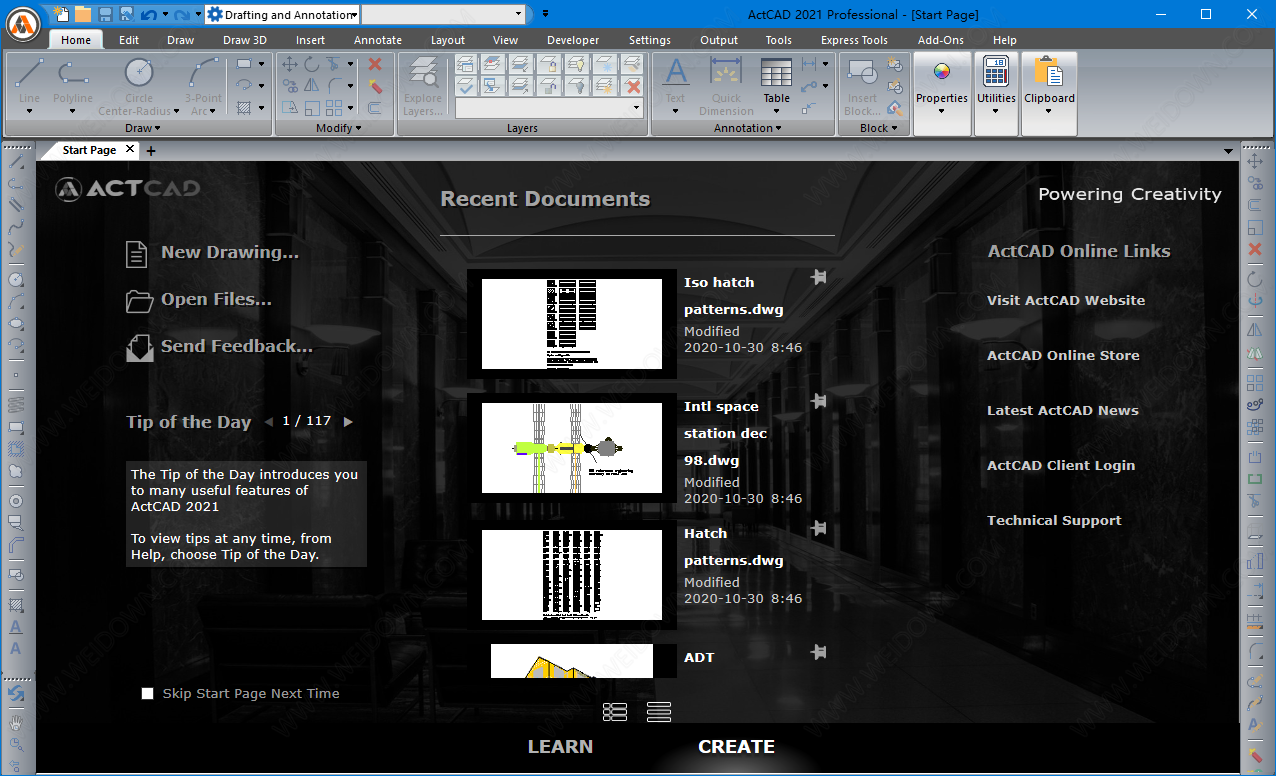Click Open Files... link
The height and width of the screenshot is (776, 1276).
(x=216, y=299)
